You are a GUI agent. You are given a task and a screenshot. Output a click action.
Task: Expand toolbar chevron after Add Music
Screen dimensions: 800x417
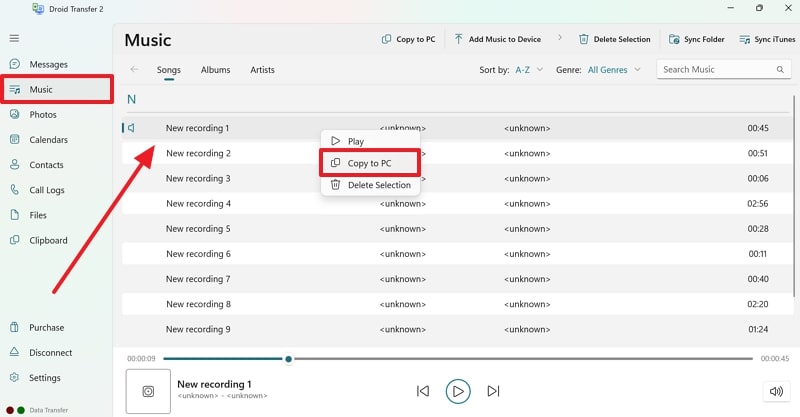(560, 37)
